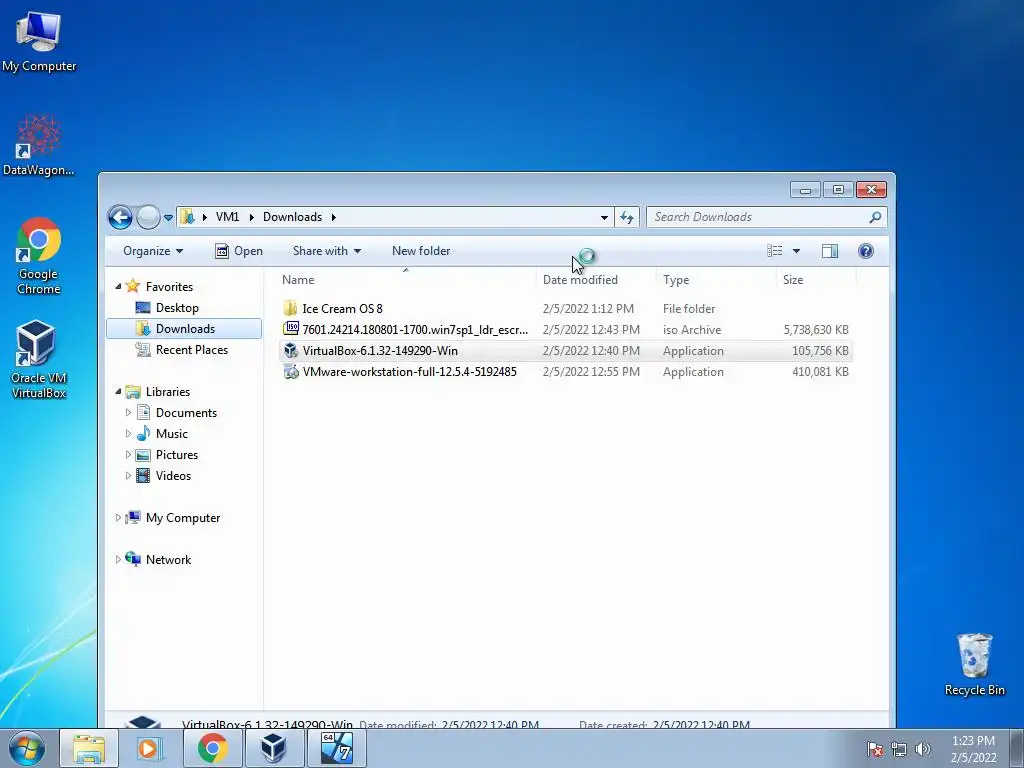Expand the arrow after Downloads breadcrumb
The height and width of the screenshot is (768, 1024).
coord(334,217)
